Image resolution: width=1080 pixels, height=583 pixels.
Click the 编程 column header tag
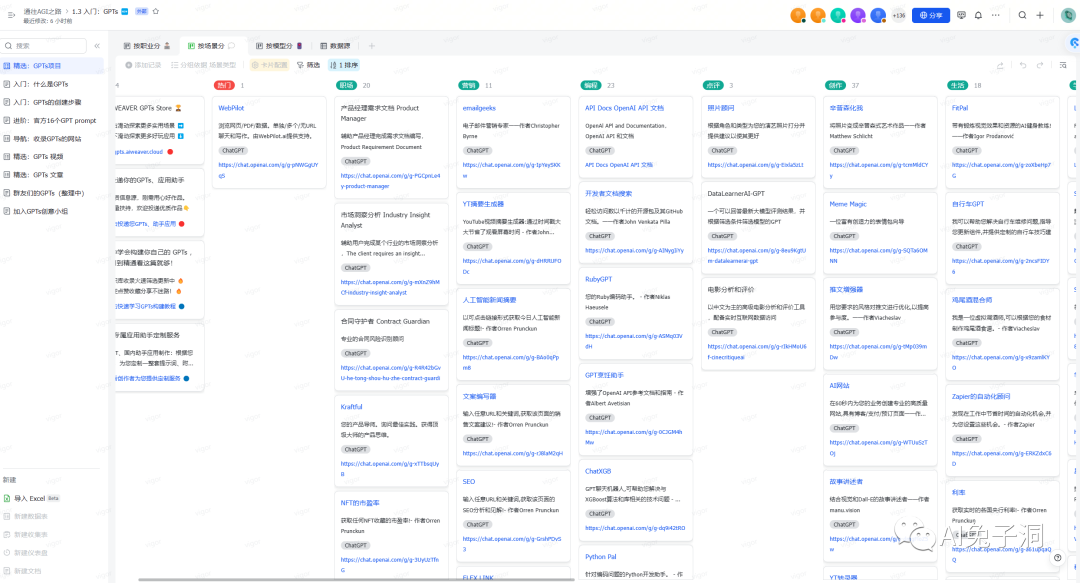pyautogui.click(x=591, y=85)
